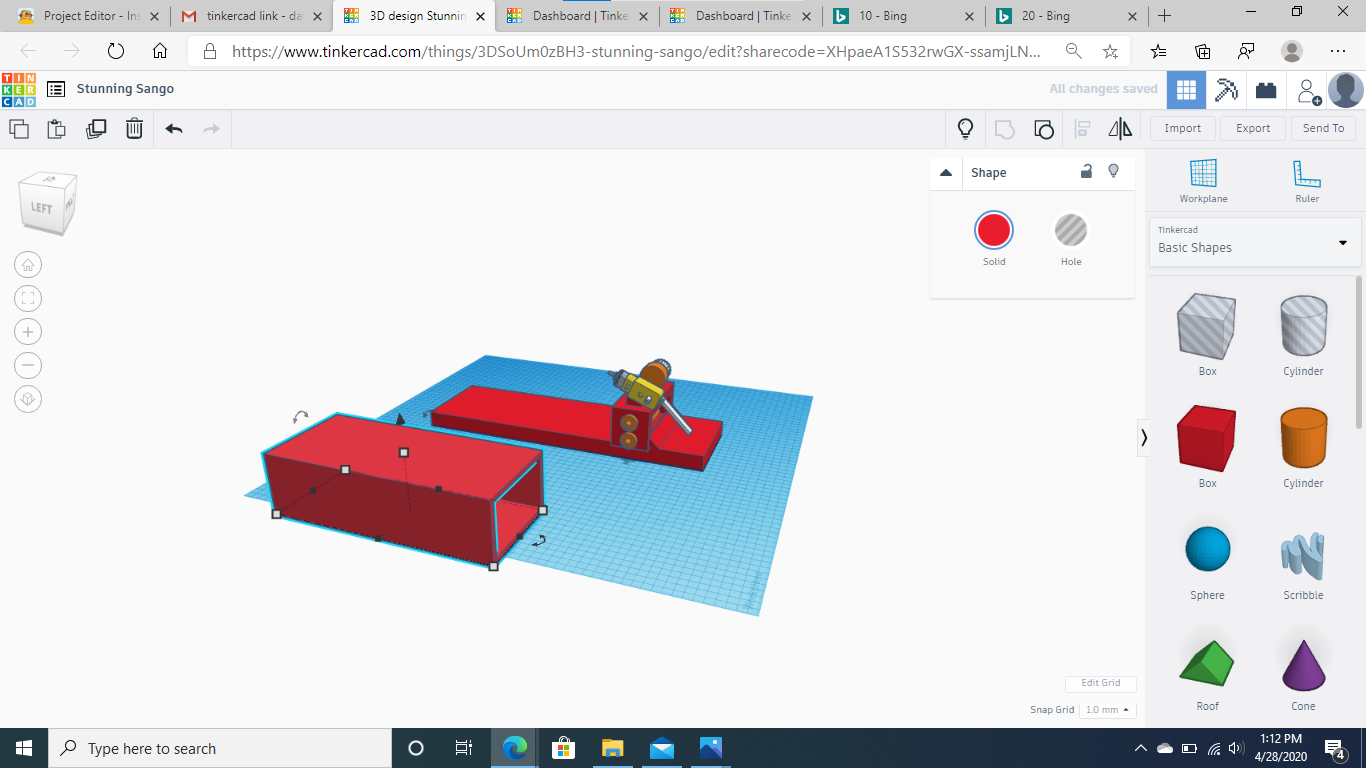Fit all shapes in view
The image size is (1366, 768).
coord(28,298)
